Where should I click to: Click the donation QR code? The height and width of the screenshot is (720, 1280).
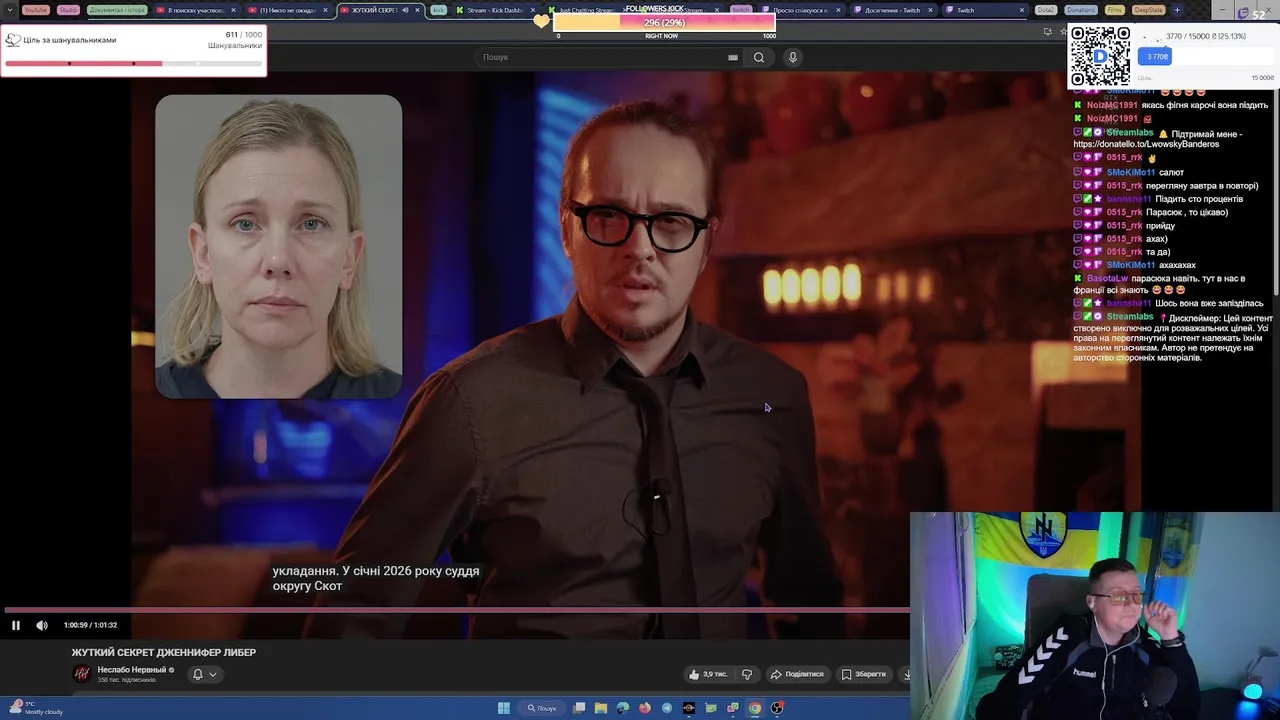point(1100,57)
